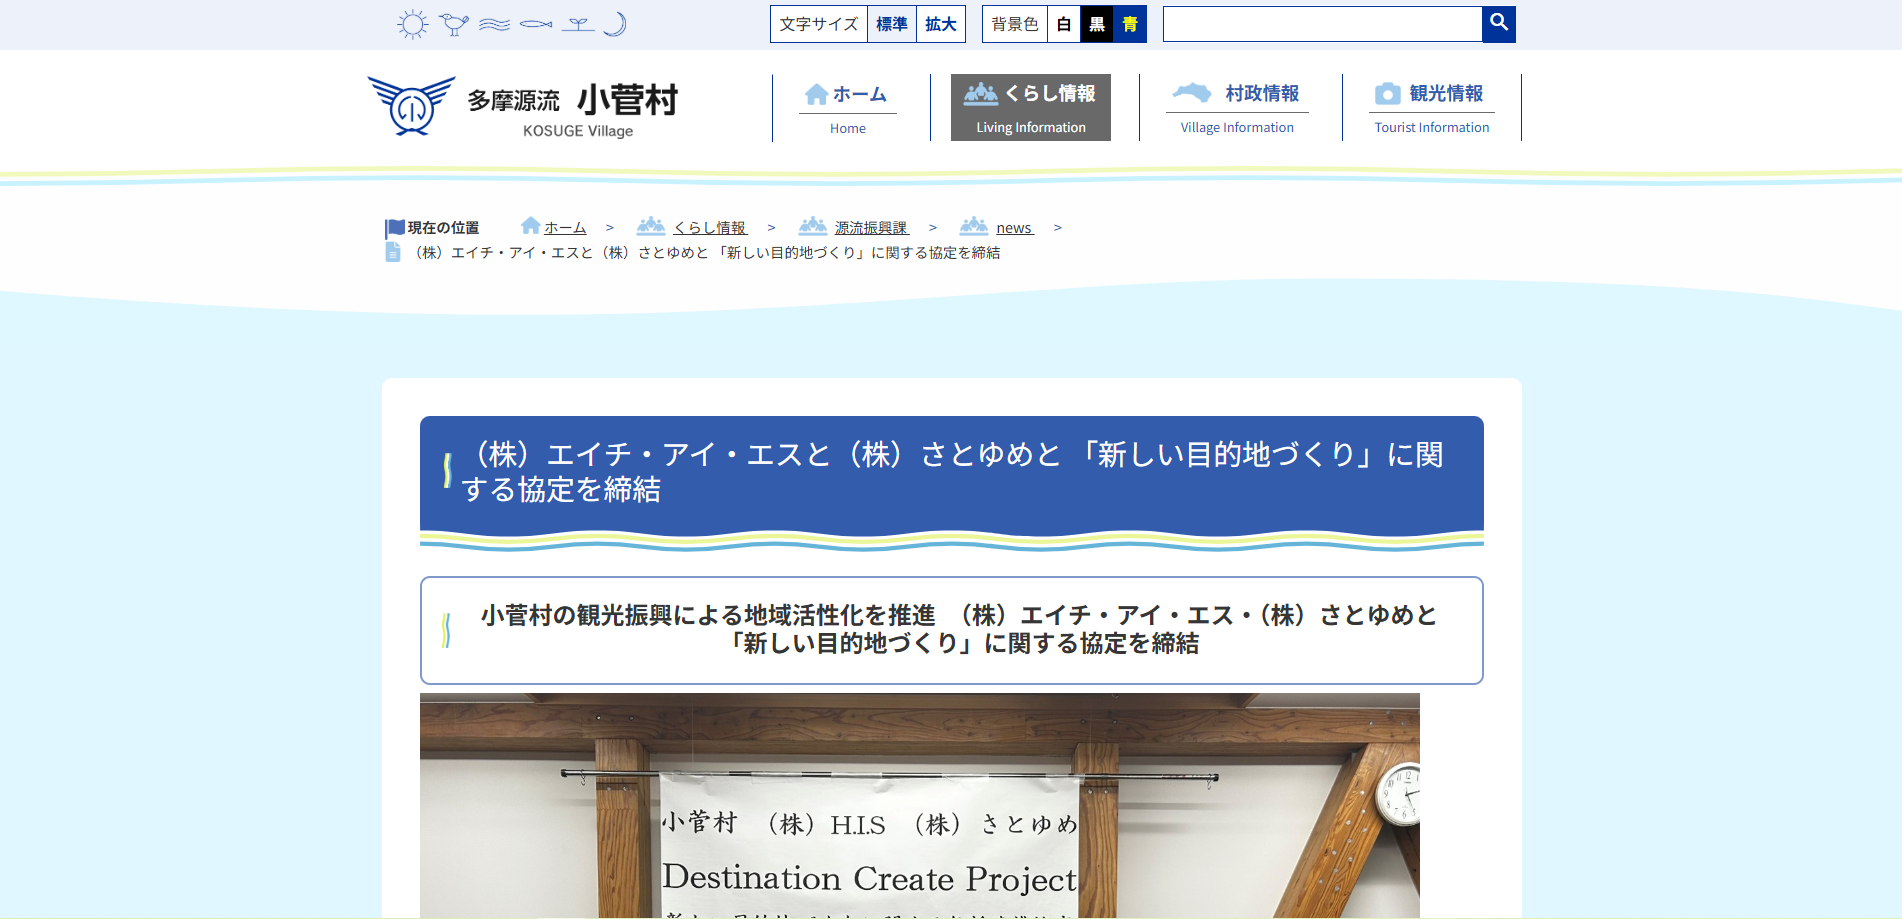Open the 観光情報 Tourist Information tab

click(x=1432, y=108)
